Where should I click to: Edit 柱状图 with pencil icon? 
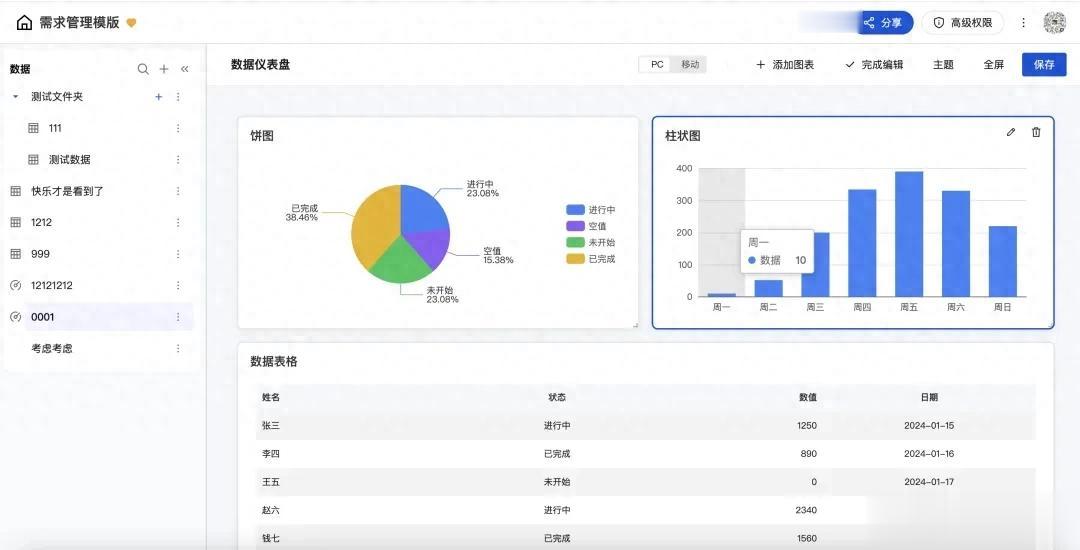tap(1010, 132)
